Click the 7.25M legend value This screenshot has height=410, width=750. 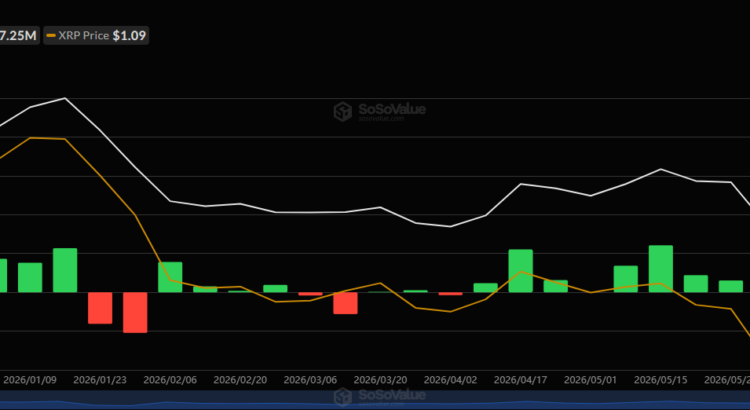pyautogui.click(x=18, y=35)
